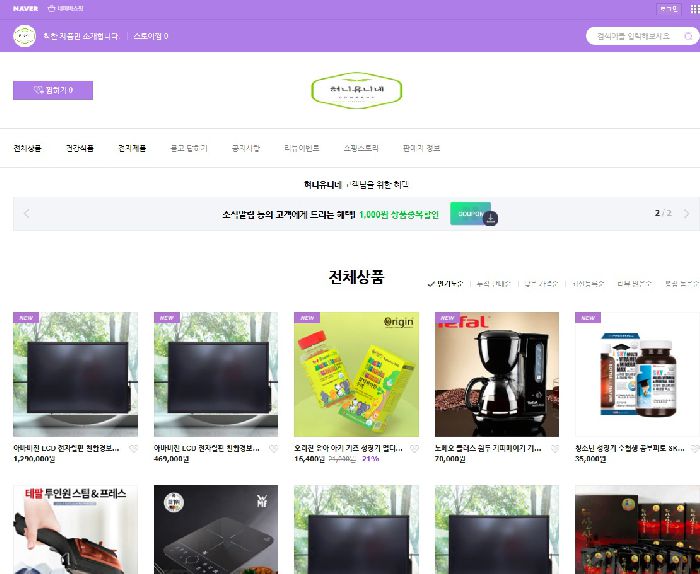Click the 스토어찜 link in header
This screenshot has width=700, height=574.
pyautogui.click(x=150, y=36)
